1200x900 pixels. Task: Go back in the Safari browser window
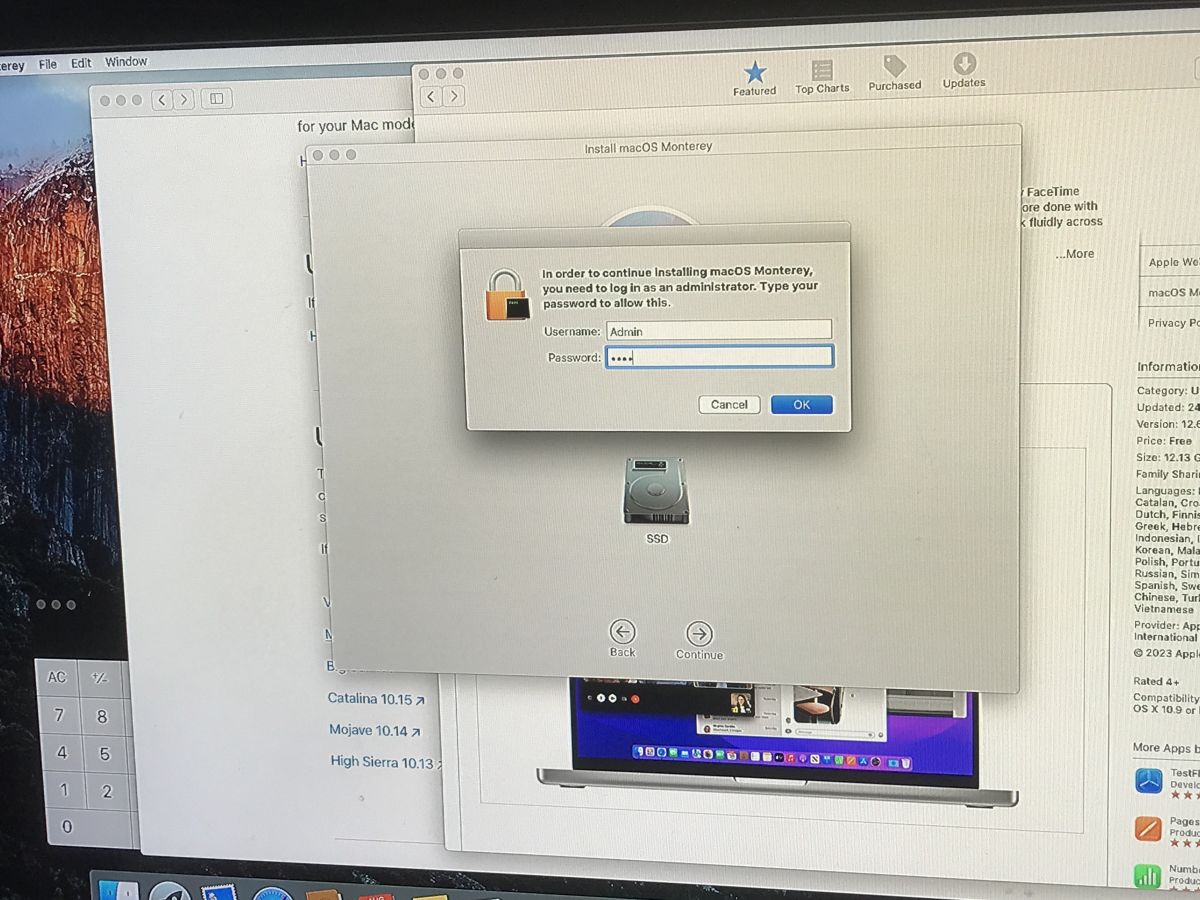tap(162, 99)
